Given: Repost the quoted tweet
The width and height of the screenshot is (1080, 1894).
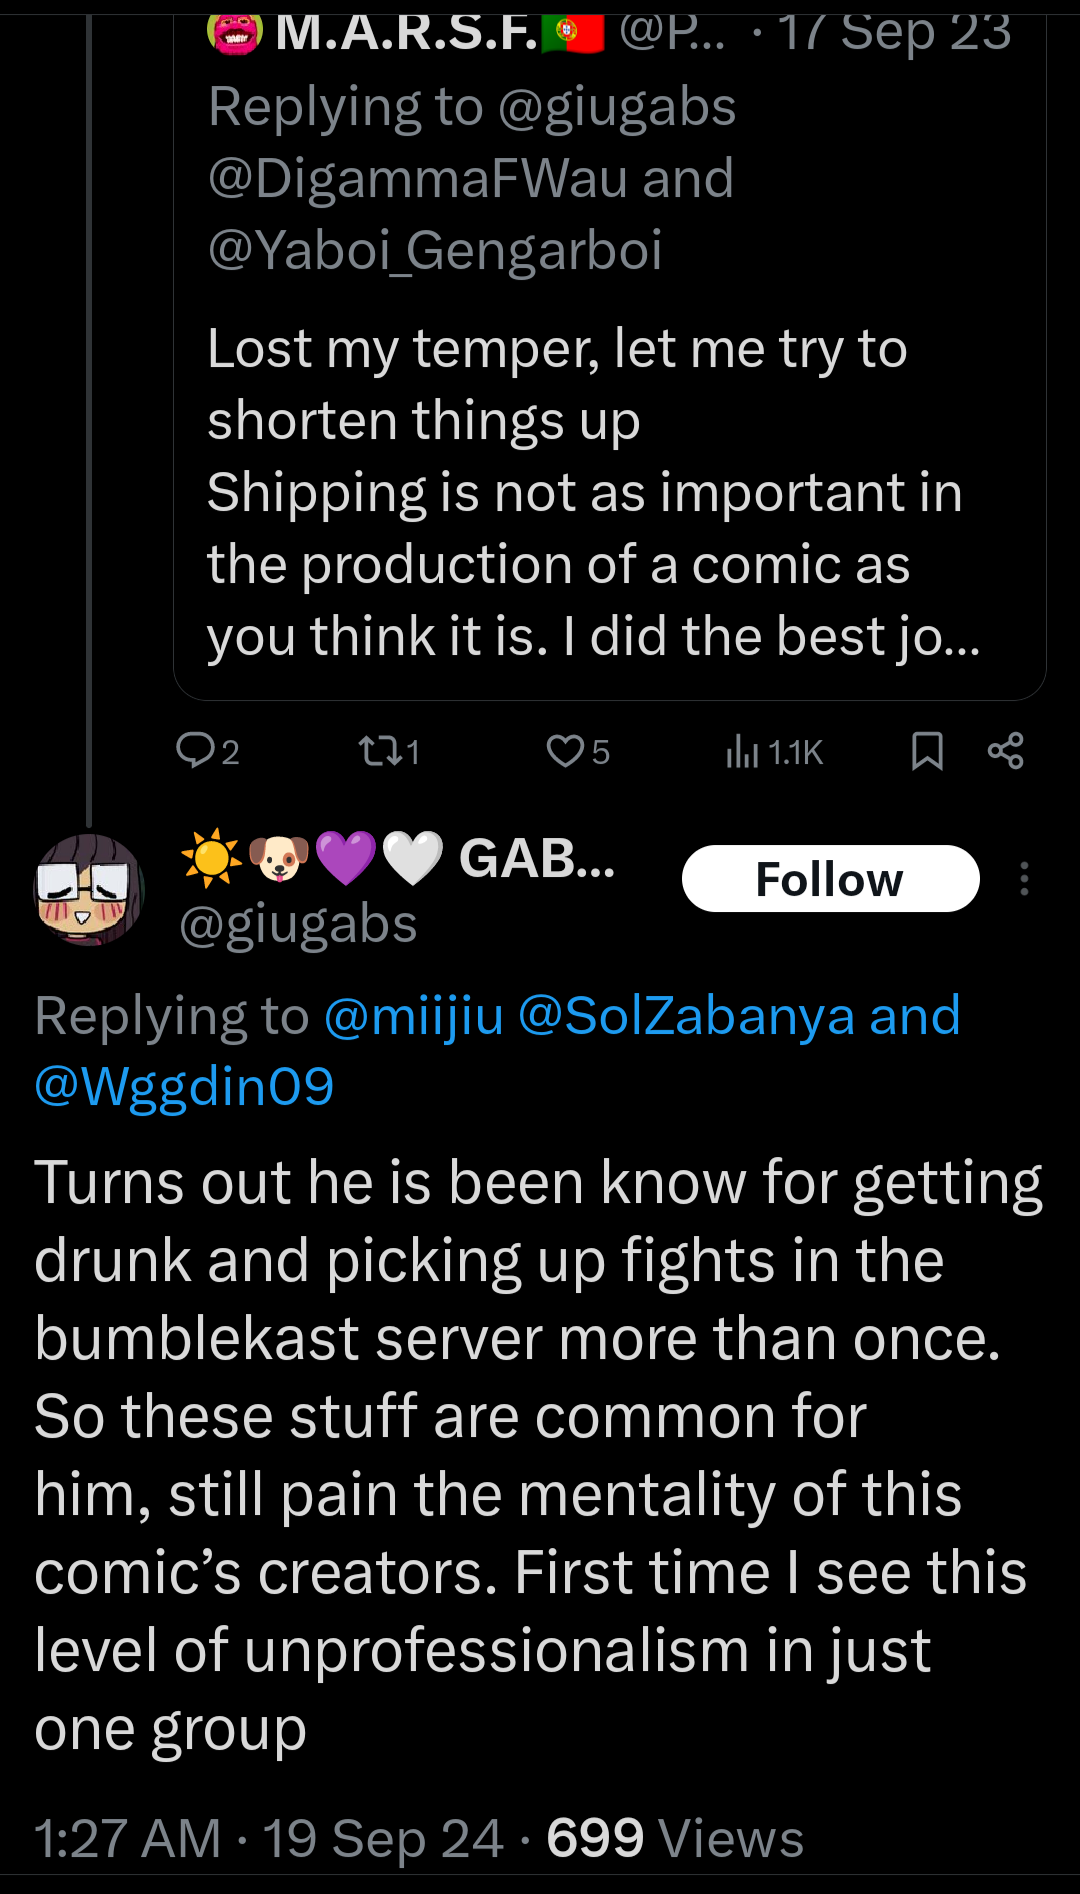Looking at the screenshot, I should click(380, 750).
